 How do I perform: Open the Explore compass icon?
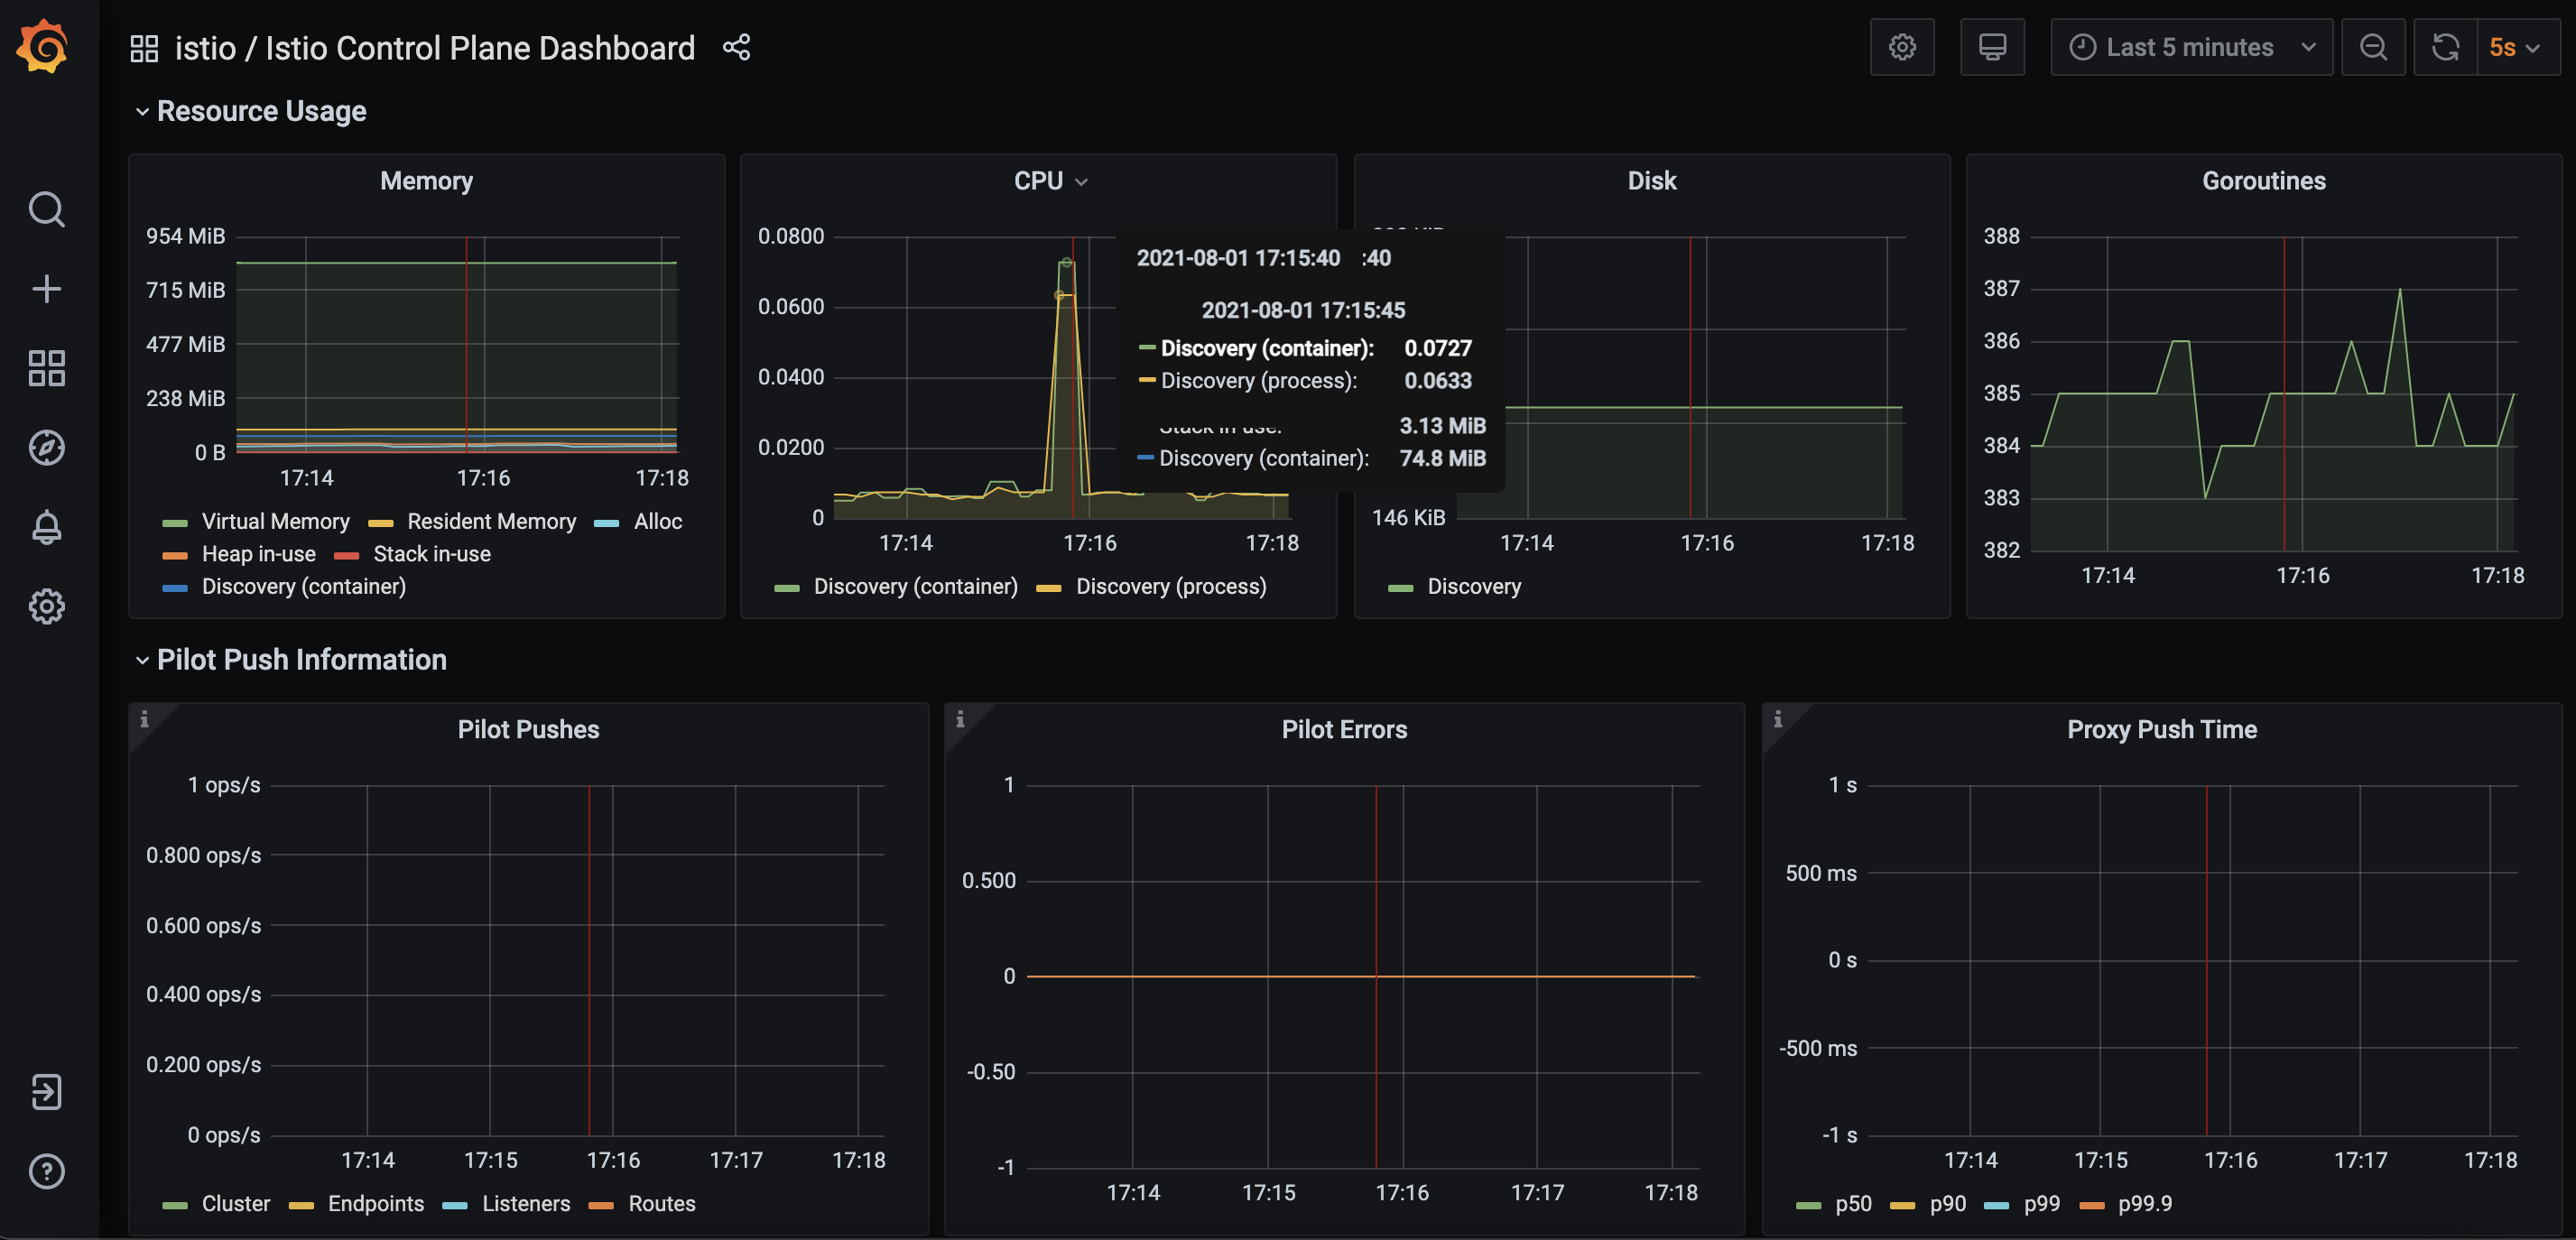46,448
